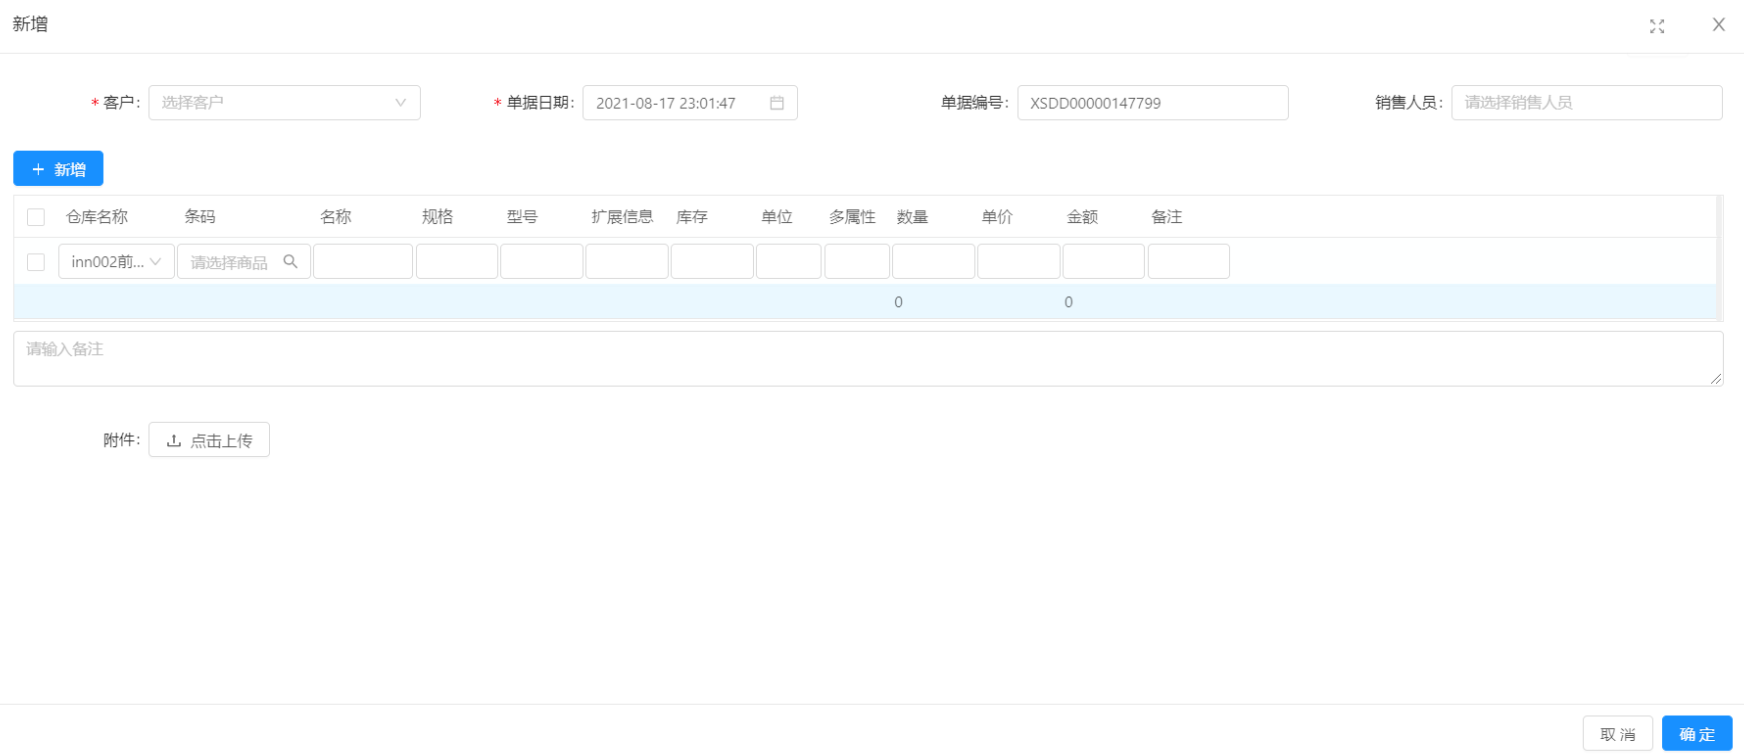Click the 新增 dialog title
Screen dimensions: 1744x754
[30, 24]
